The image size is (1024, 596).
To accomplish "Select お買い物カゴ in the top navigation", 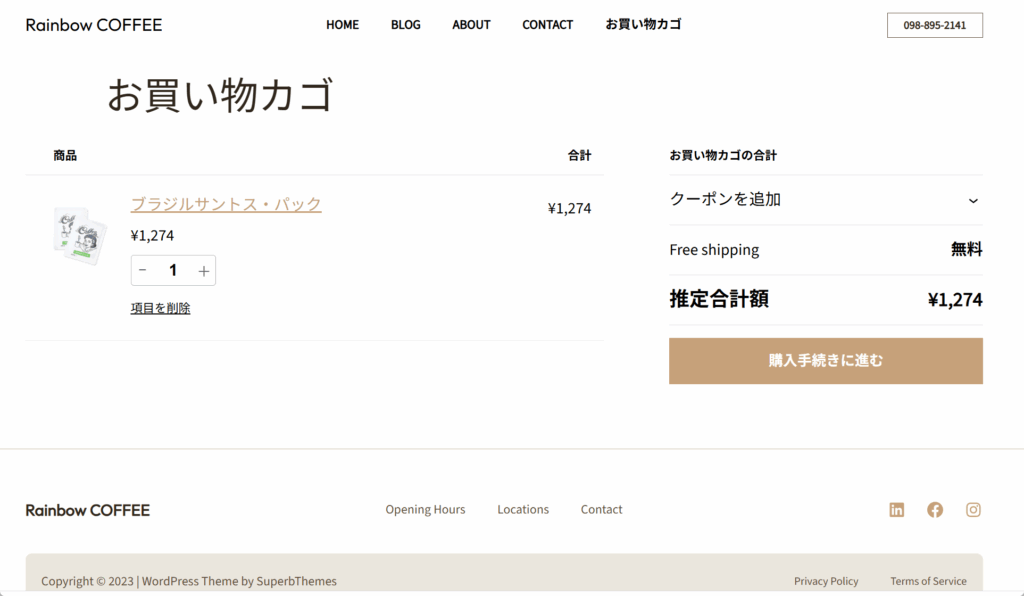I will coord(643,25).
